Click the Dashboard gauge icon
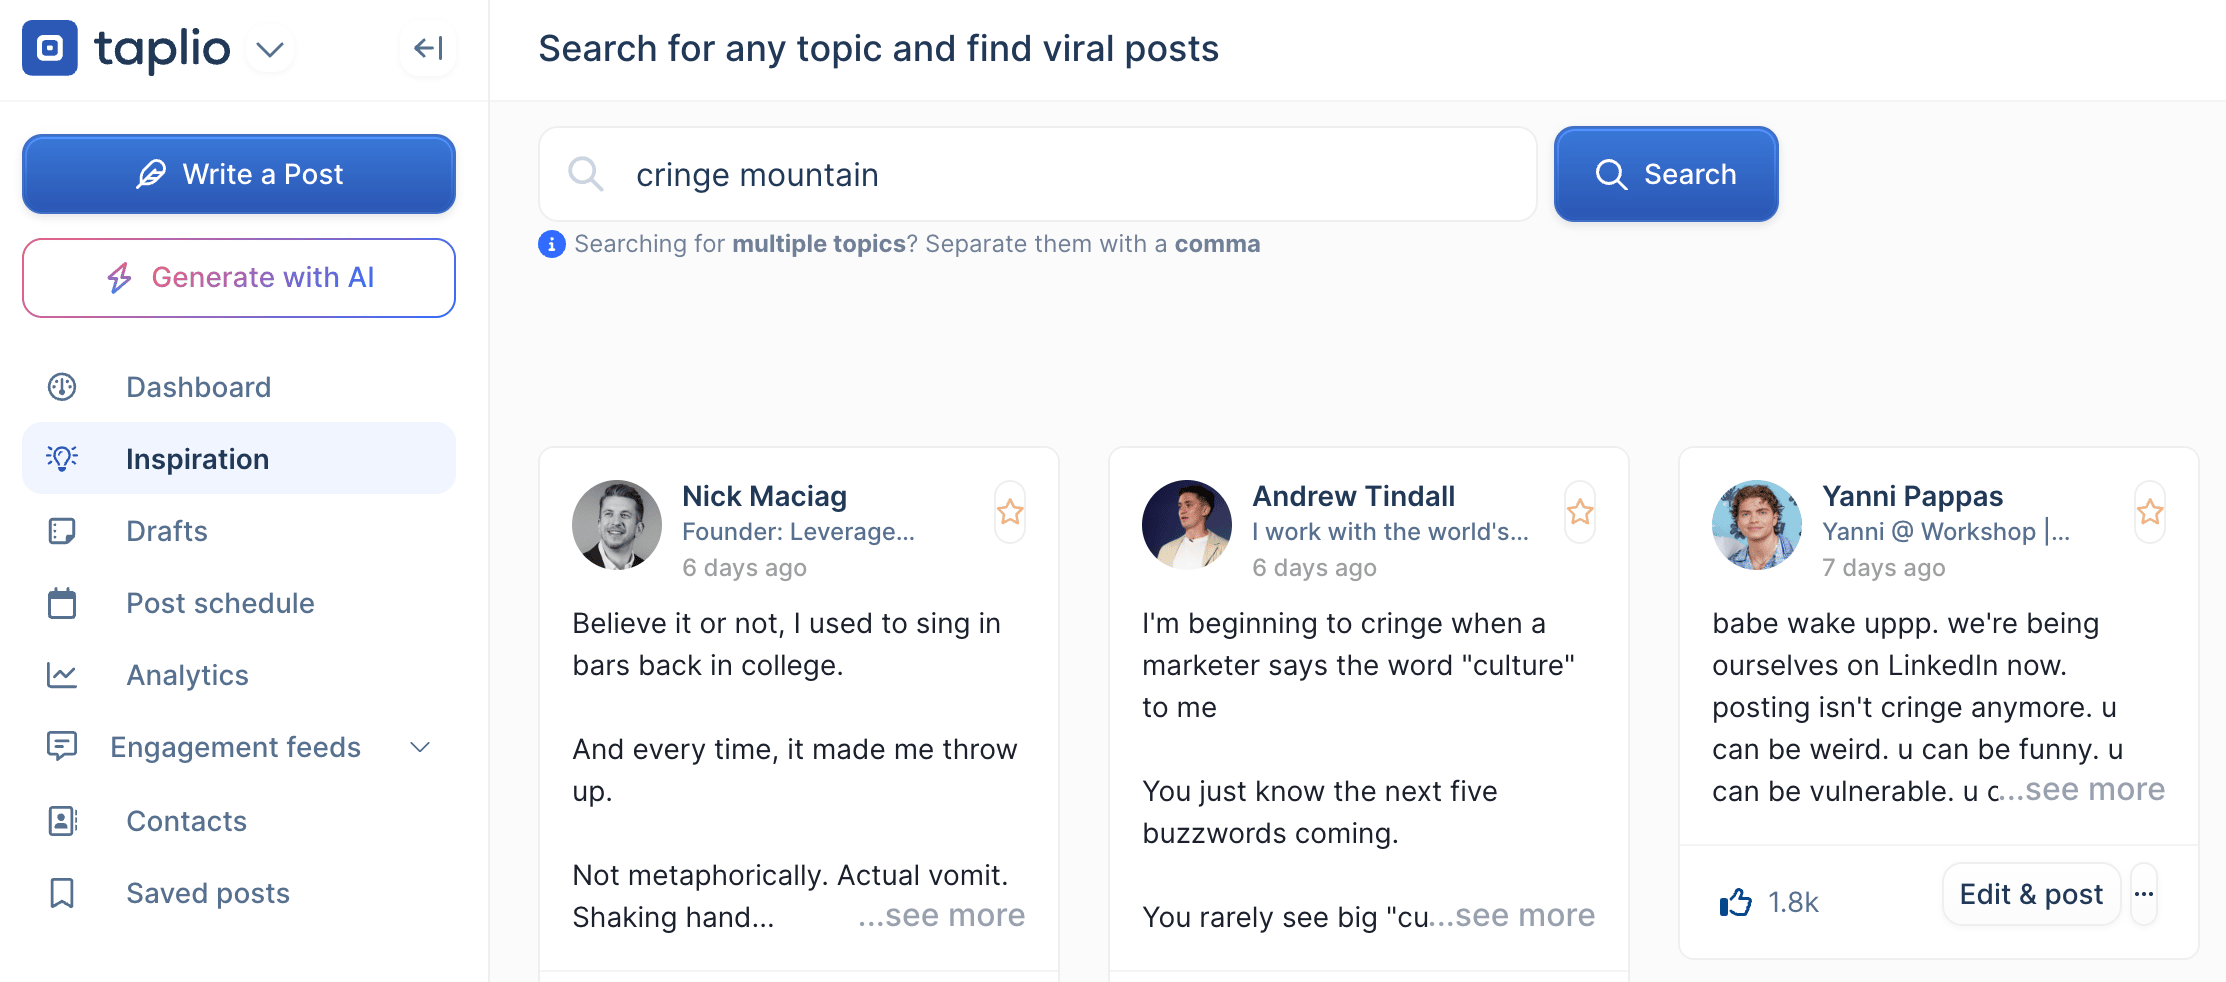The width and height of the screenshot is (2226, 982). coord(62,387)
